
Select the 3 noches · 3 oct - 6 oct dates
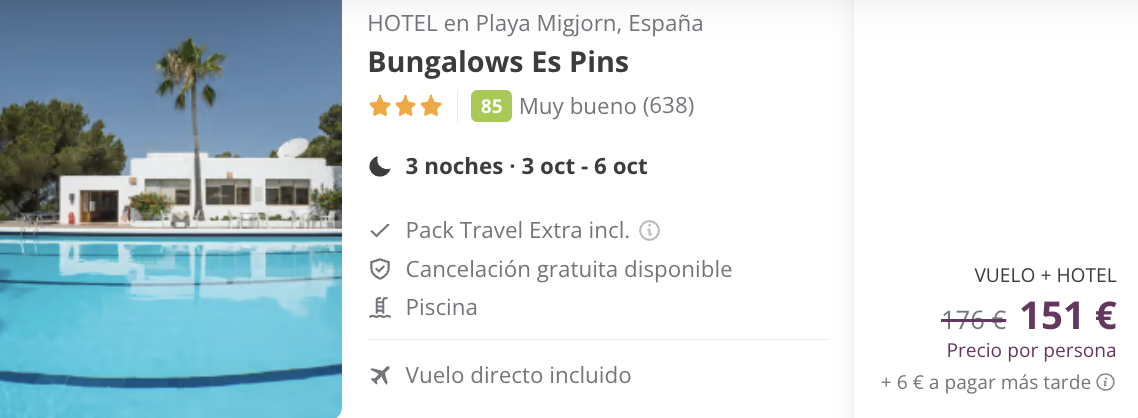click(526, 167)
